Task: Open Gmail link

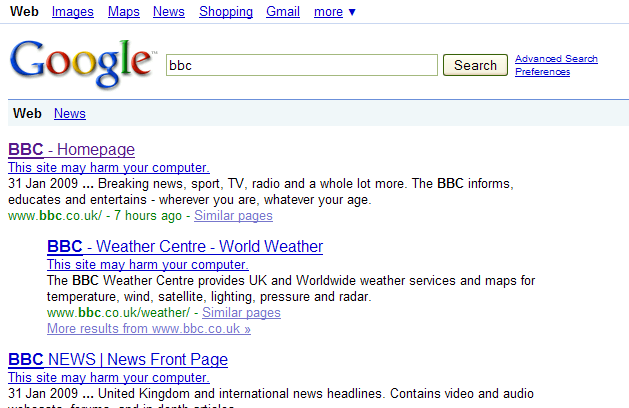Action: [x=283, y=12]
